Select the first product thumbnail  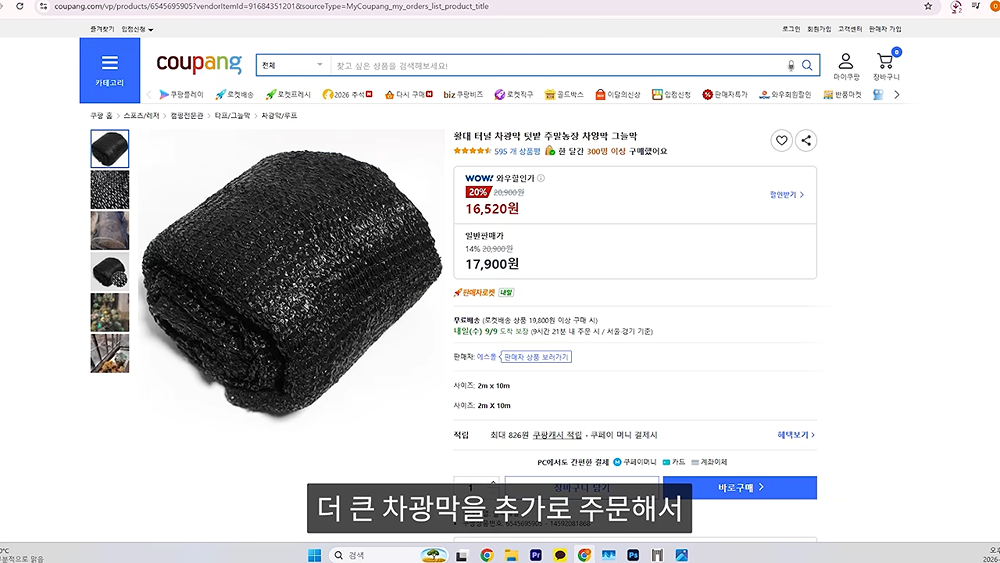coord(110,149)
